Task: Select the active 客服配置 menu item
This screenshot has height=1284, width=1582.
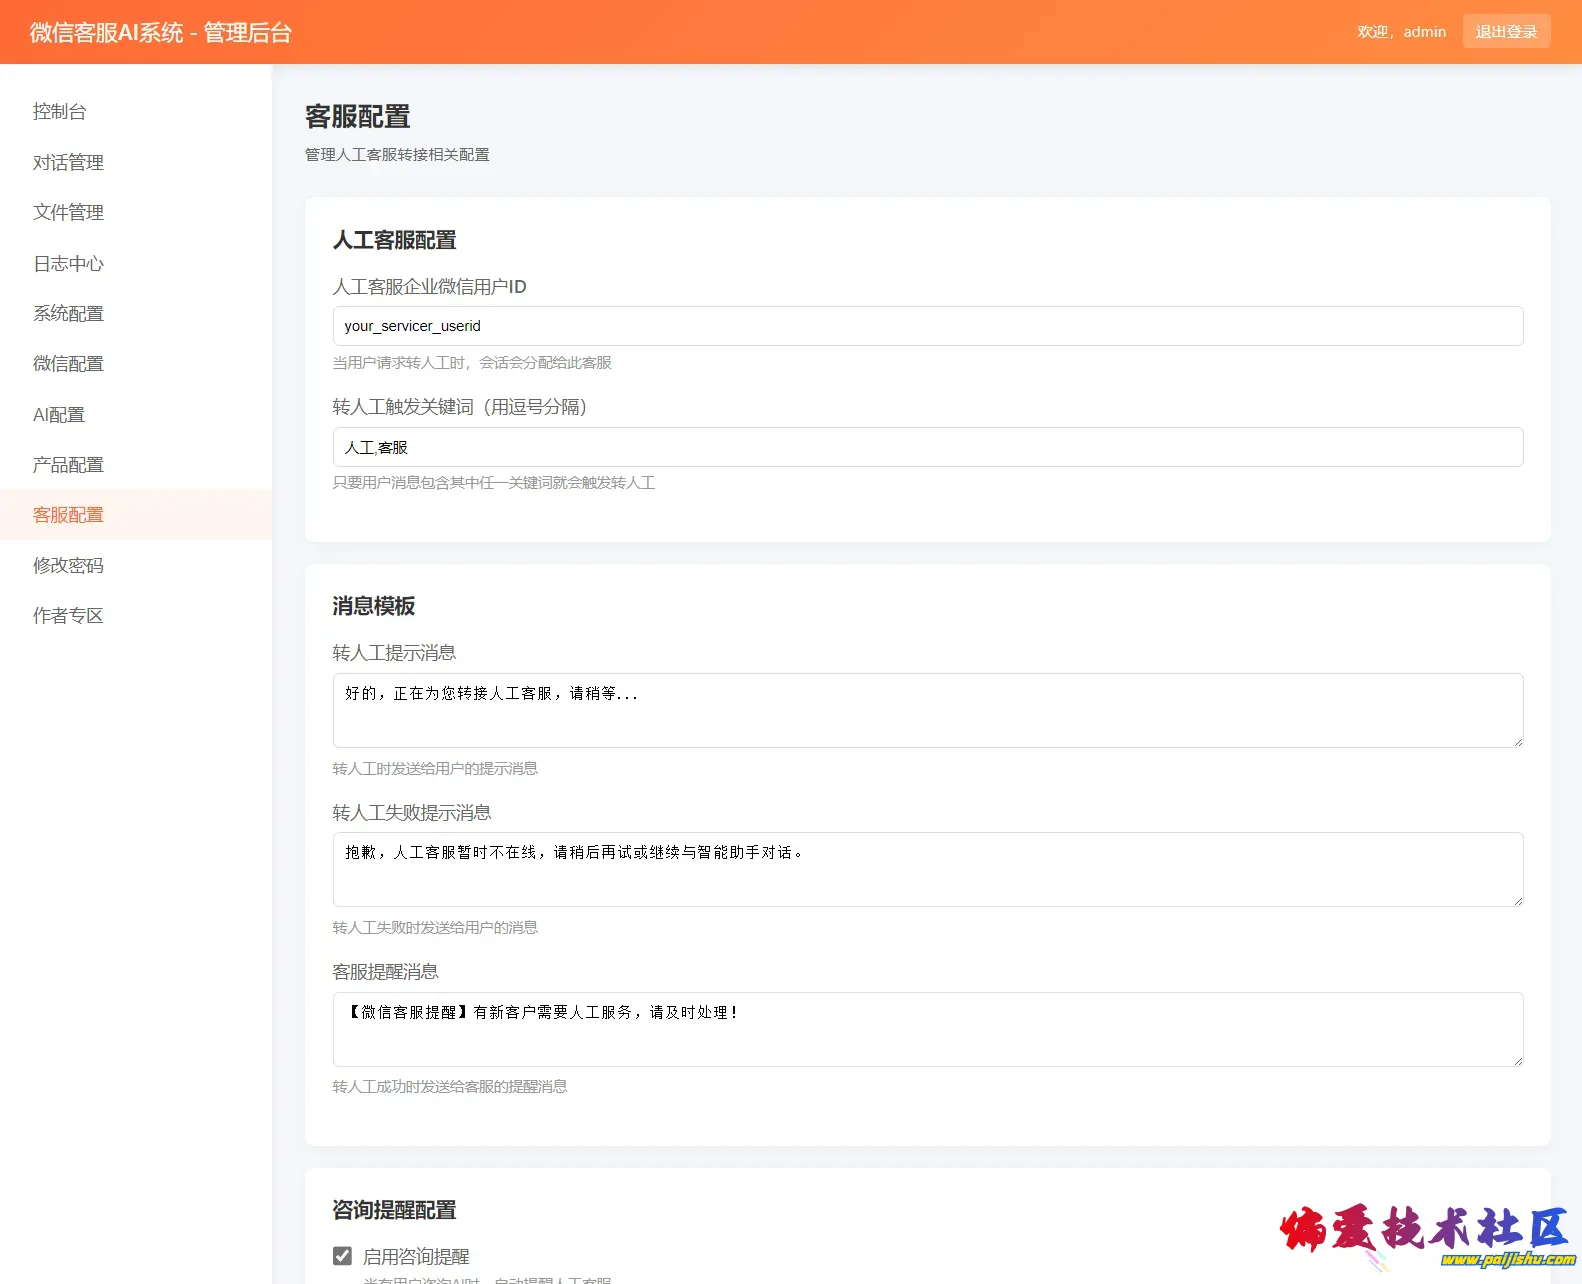Action: click(x=68, y=515)
